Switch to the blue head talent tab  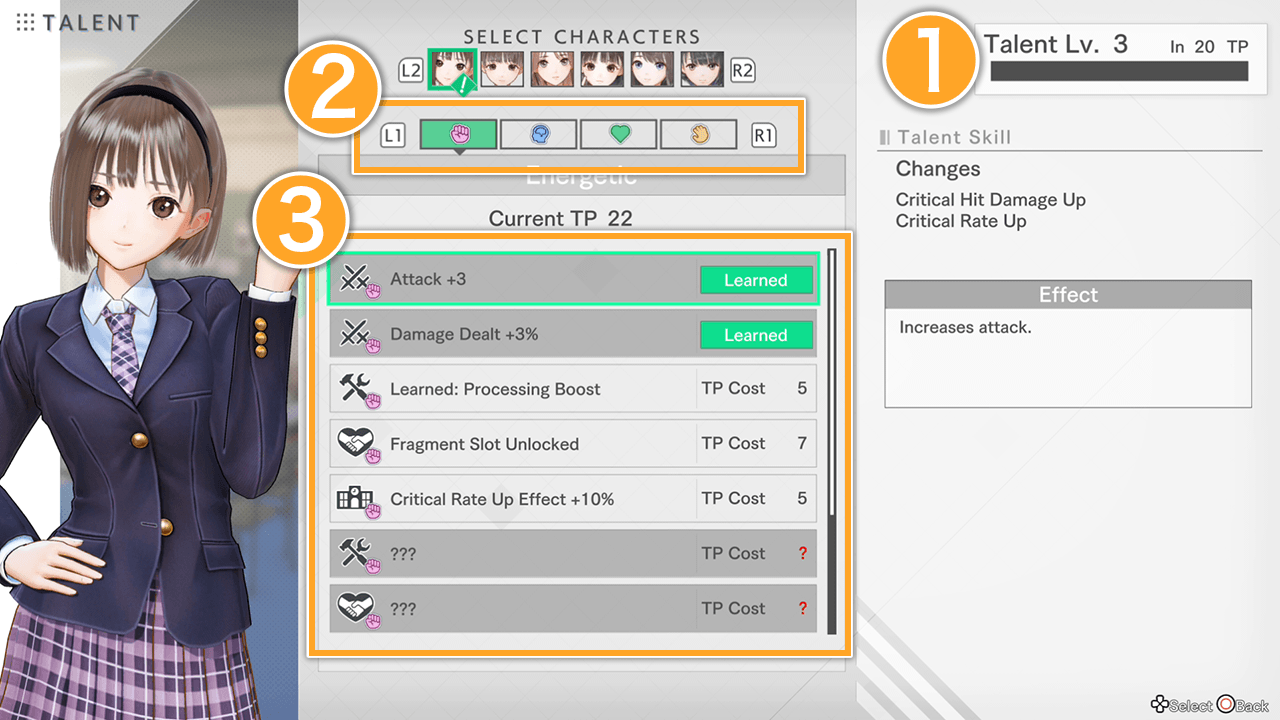pyautogui.click(x=538, y=134)
